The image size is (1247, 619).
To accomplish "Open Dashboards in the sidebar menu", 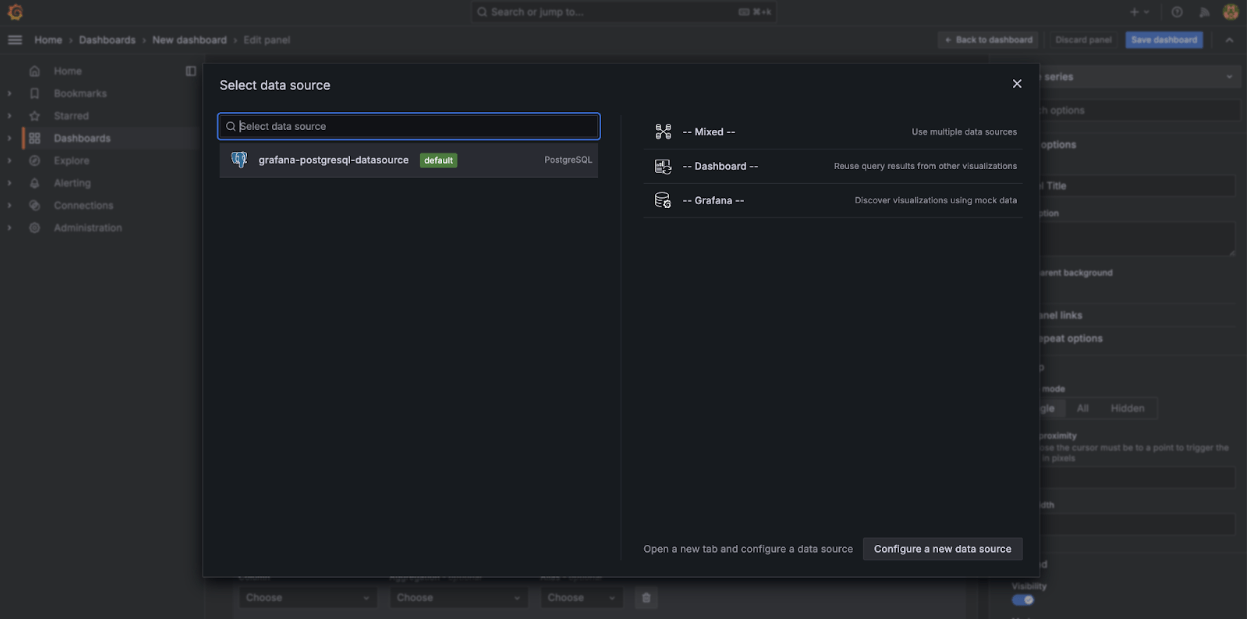I will [82, 138].
